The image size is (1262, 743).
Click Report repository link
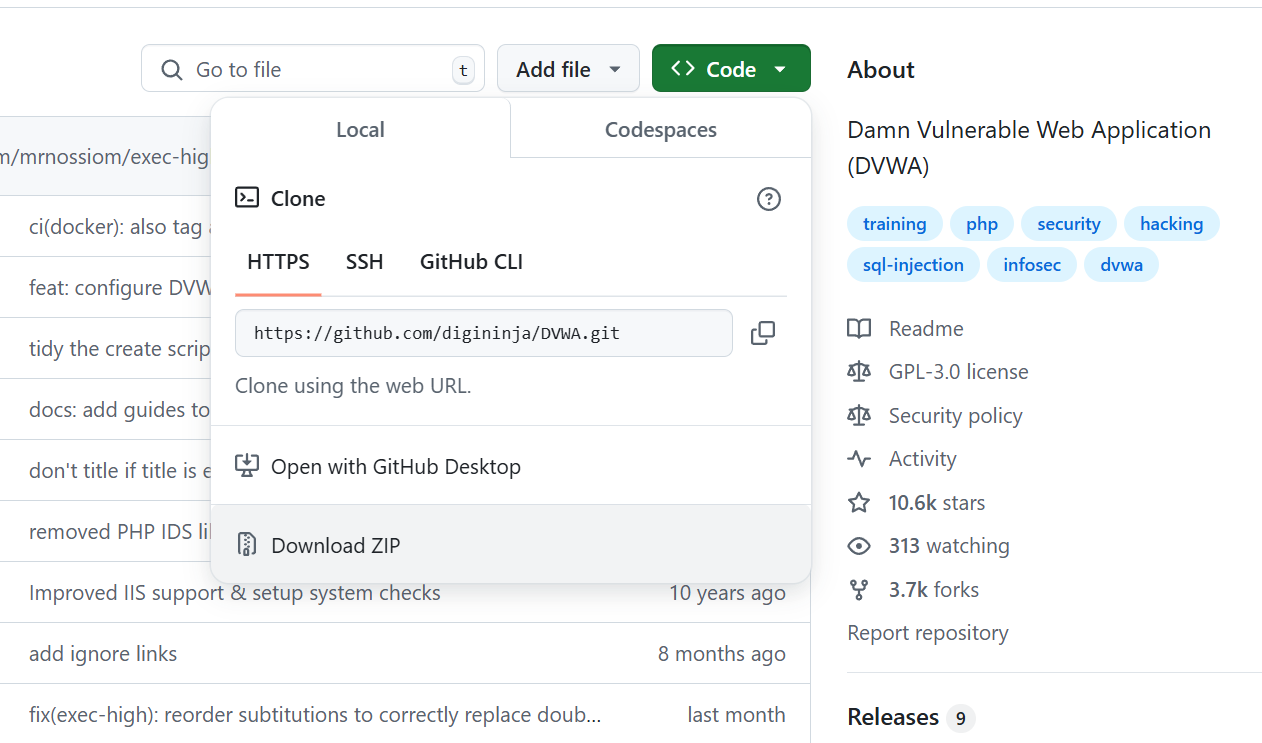tap(928, 633)
